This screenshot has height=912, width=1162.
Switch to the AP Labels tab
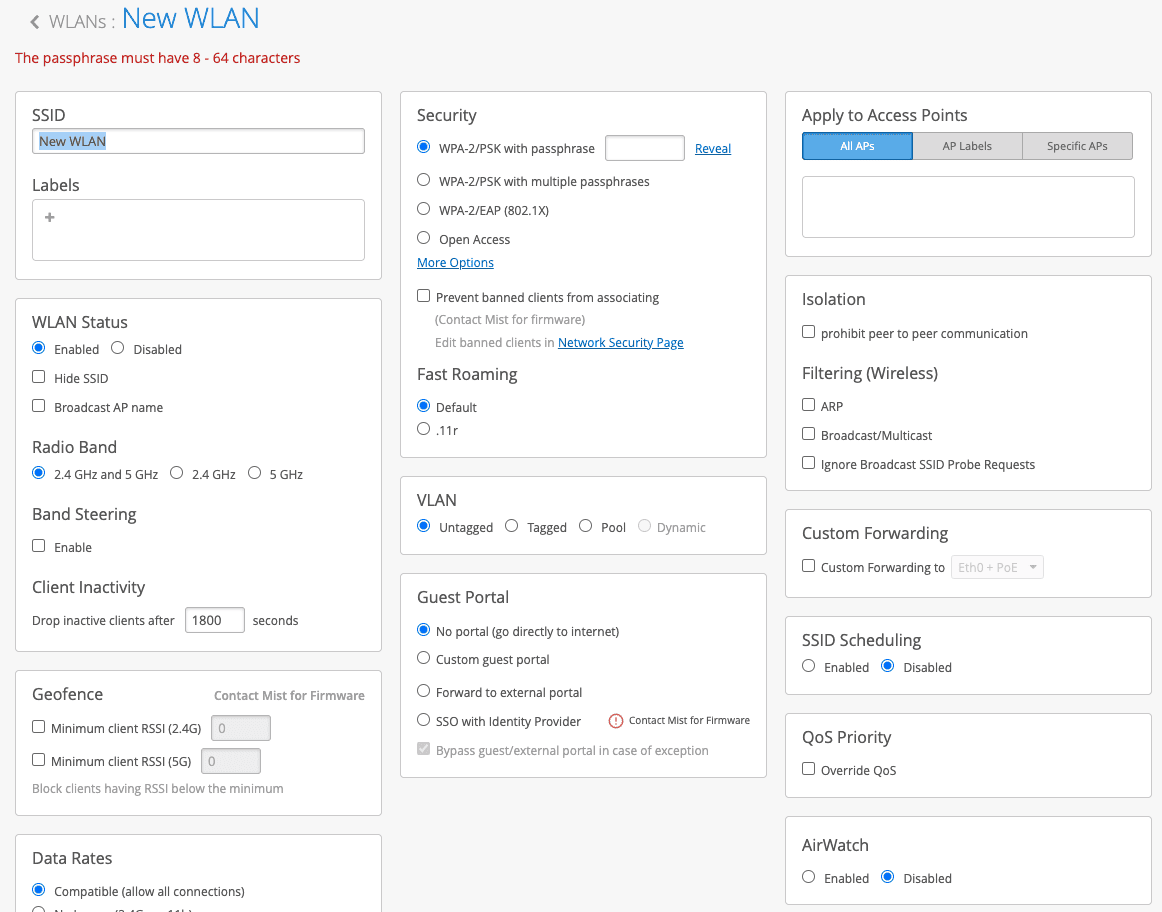(x=967, y=146)
